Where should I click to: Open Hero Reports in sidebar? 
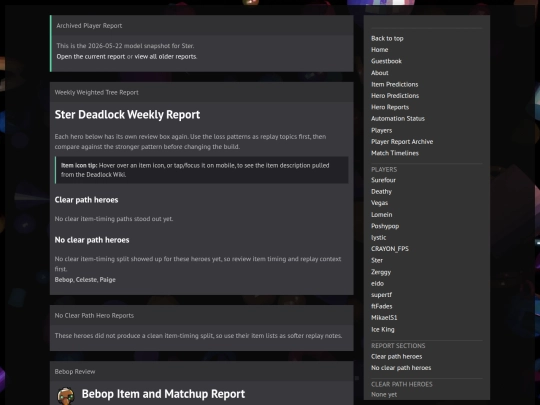(x=390, y=107)
